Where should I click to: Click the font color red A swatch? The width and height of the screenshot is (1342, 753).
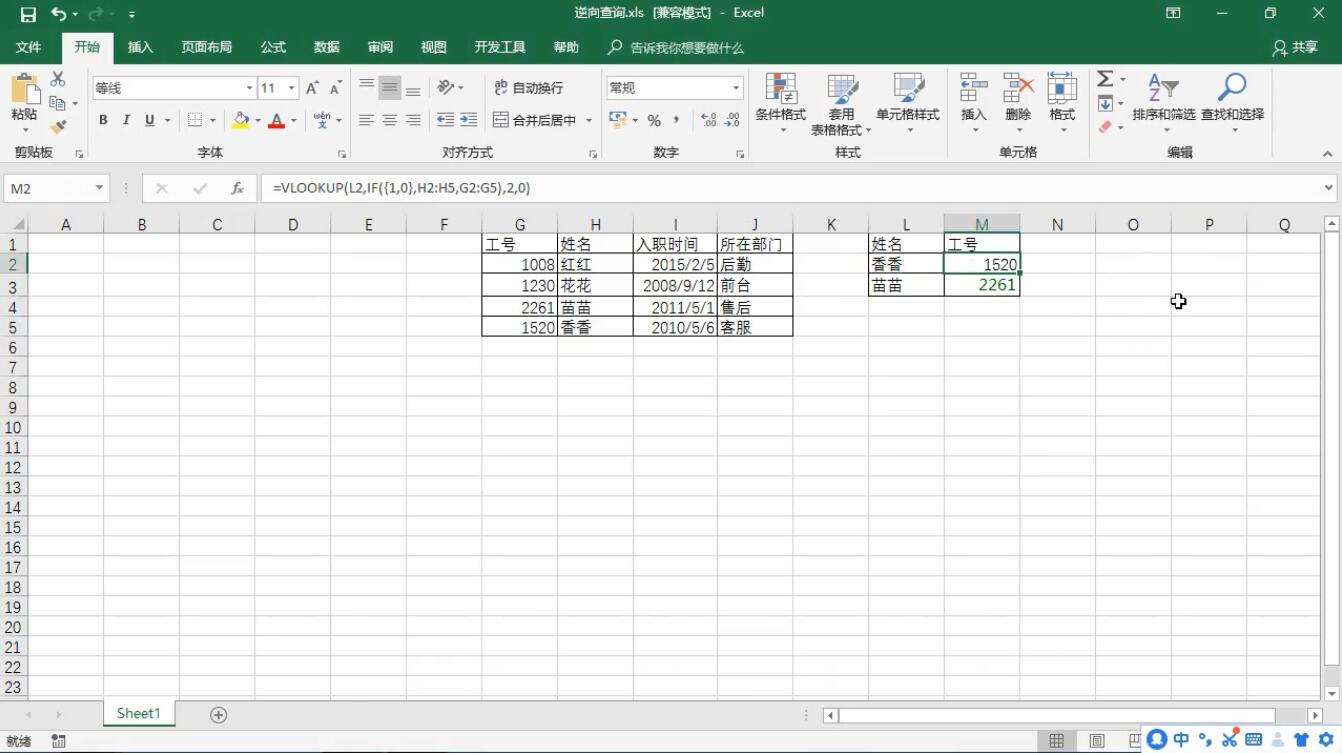pos(277,120)
